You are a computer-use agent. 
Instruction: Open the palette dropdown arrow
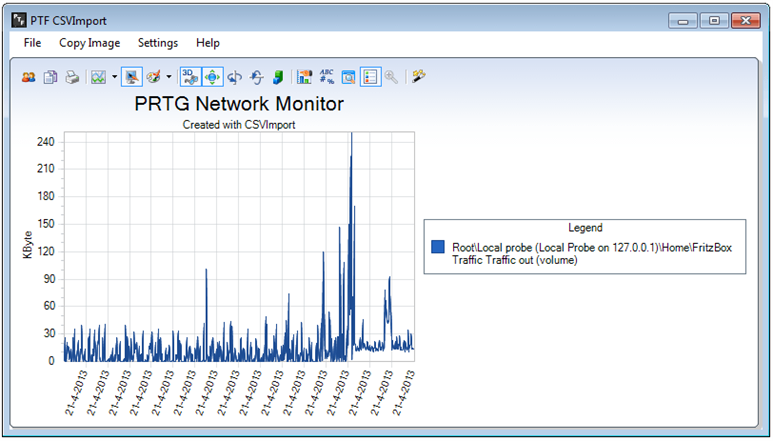[x=169, y=77]
